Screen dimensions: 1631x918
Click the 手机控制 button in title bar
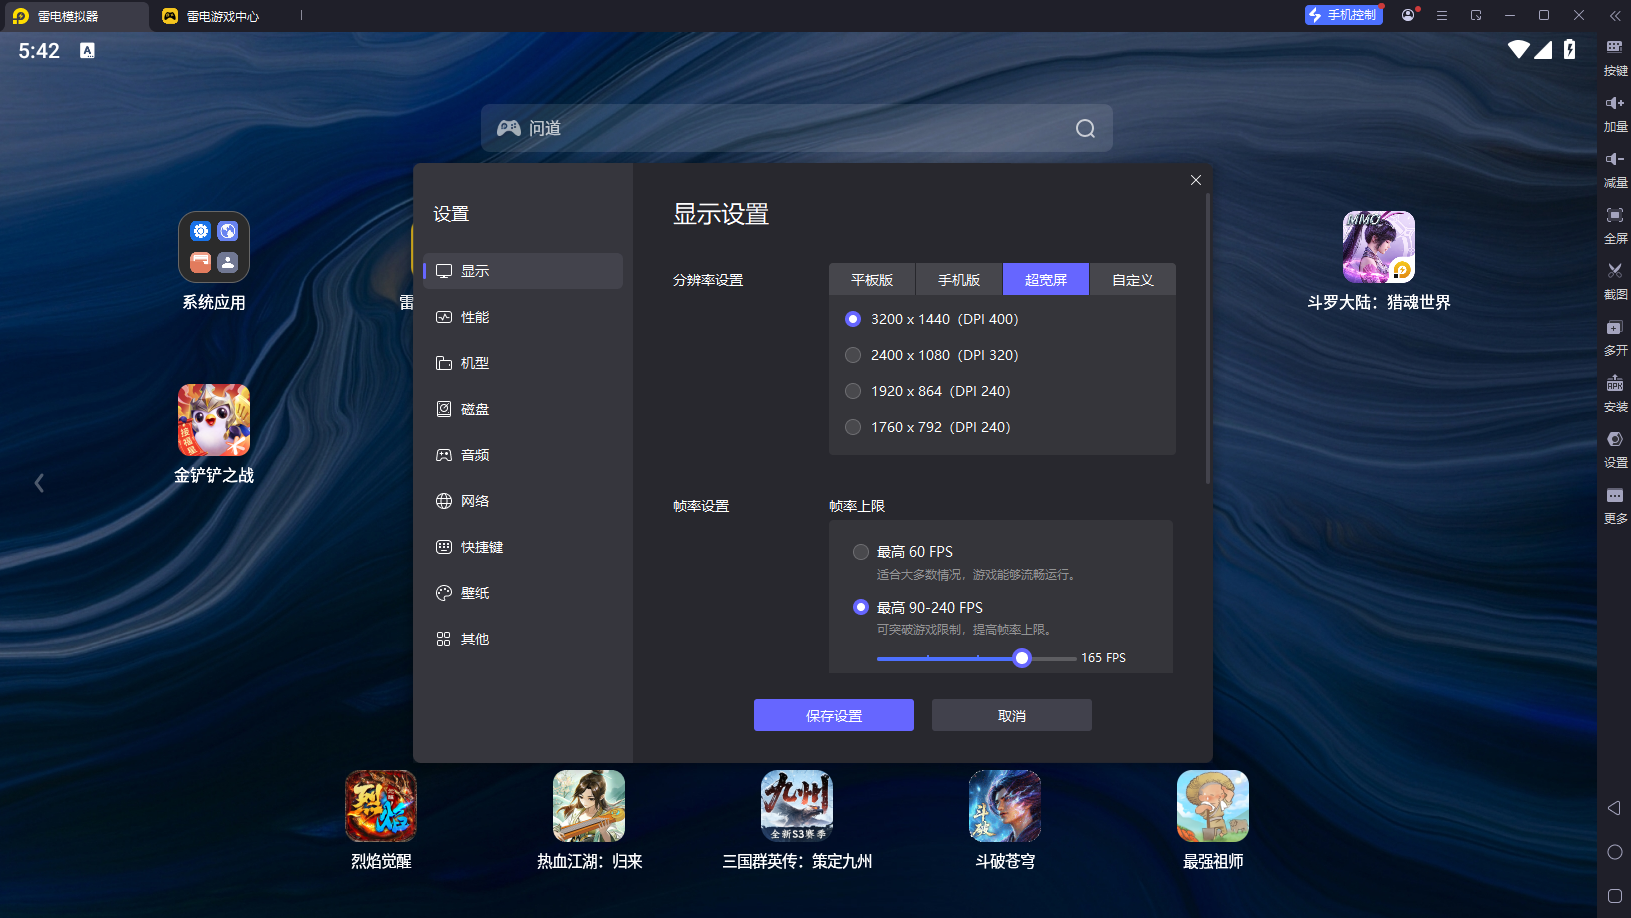[1343, 15]
